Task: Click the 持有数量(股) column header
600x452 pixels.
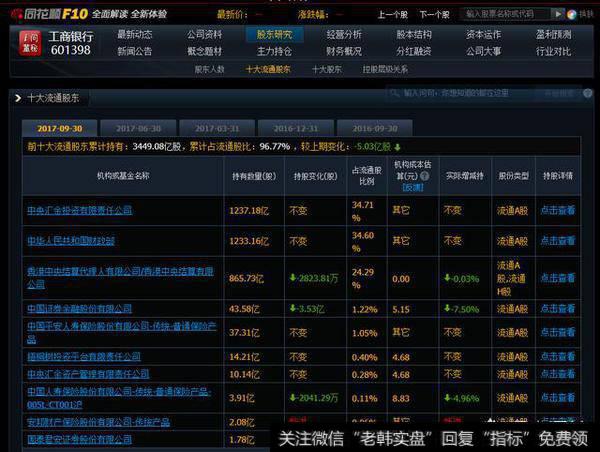Action: 254,176
